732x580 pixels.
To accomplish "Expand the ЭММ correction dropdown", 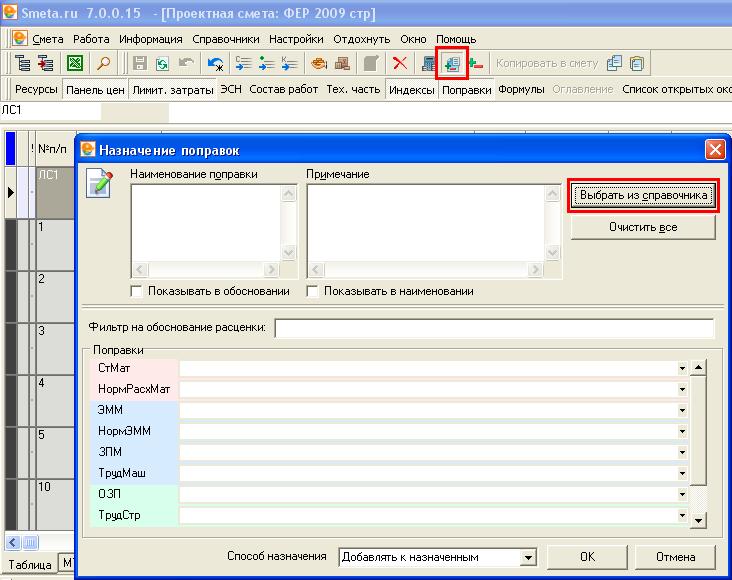I will (x=682, y=409).
